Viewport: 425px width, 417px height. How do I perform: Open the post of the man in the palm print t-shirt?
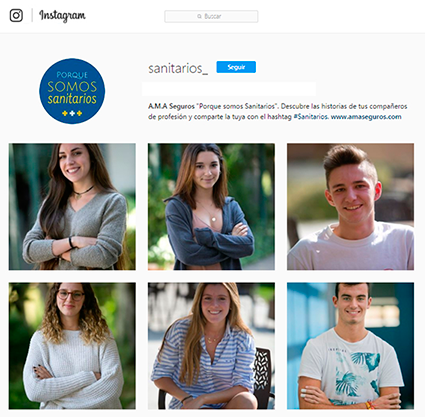(351, 346)
